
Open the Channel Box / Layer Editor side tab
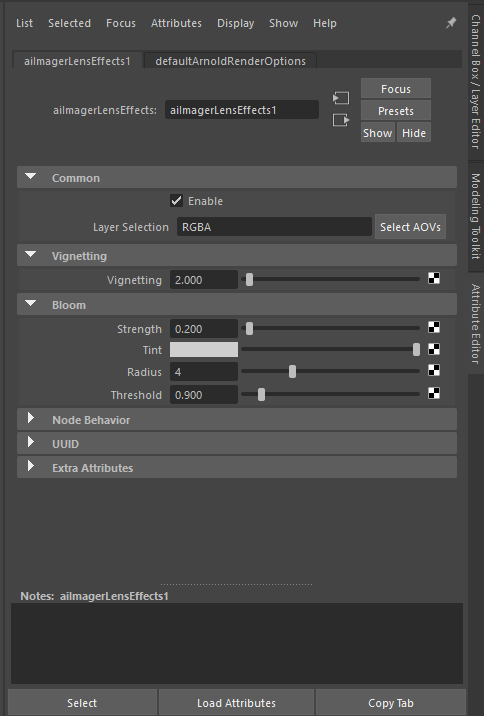pos(476,81)
